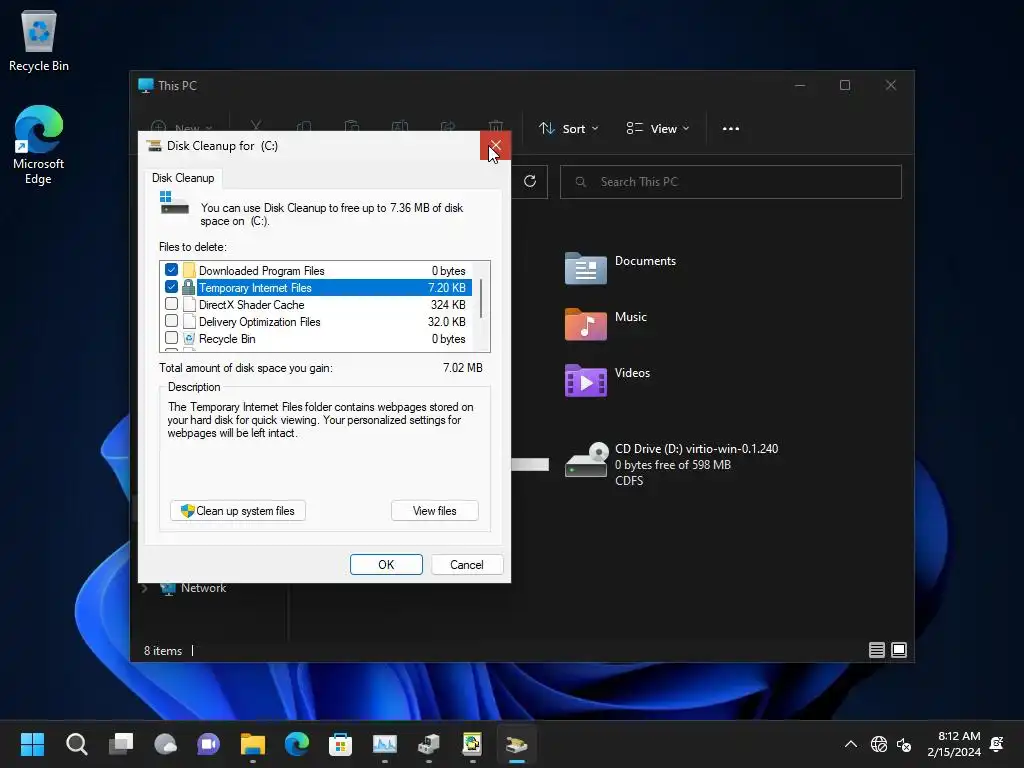Select the DirectX Shader Cache row text
This screenshot has width=1024, height=768.
pos(251,305)
